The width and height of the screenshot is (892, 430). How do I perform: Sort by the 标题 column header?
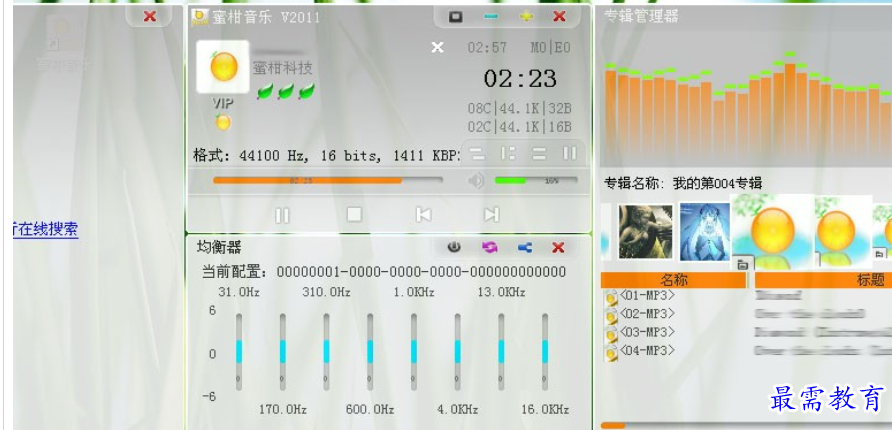click(x=824, y=280)
